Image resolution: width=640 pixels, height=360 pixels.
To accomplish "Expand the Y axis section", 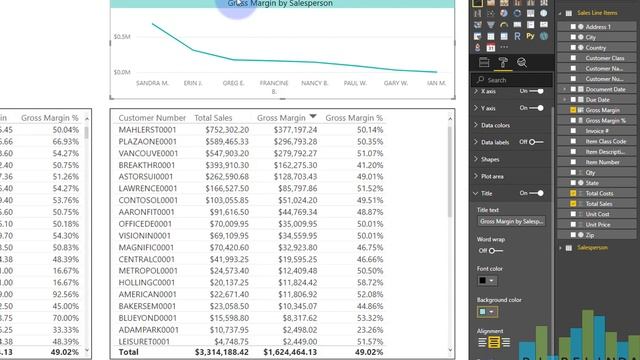I will click(x=476, y=108).
